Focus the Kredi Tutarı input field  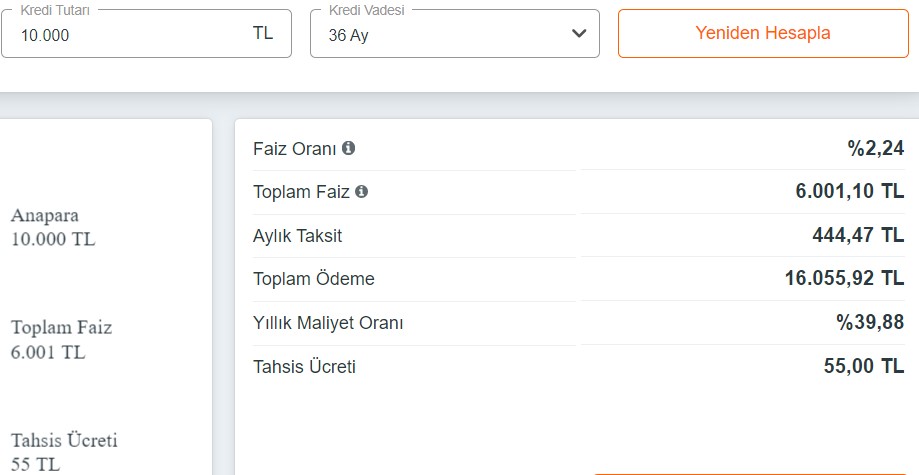pos(147,33)
